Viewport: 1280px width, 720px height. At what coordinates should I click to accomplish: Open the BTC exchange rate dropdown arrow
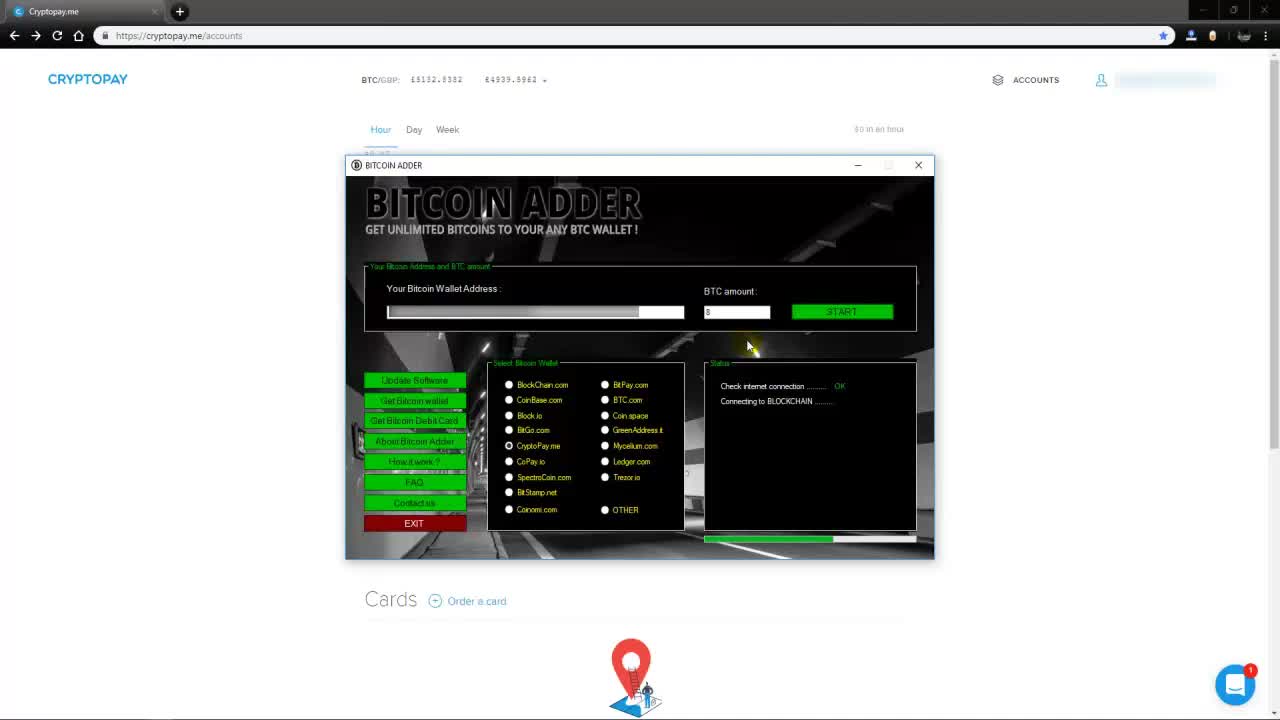tap(544, 80)
